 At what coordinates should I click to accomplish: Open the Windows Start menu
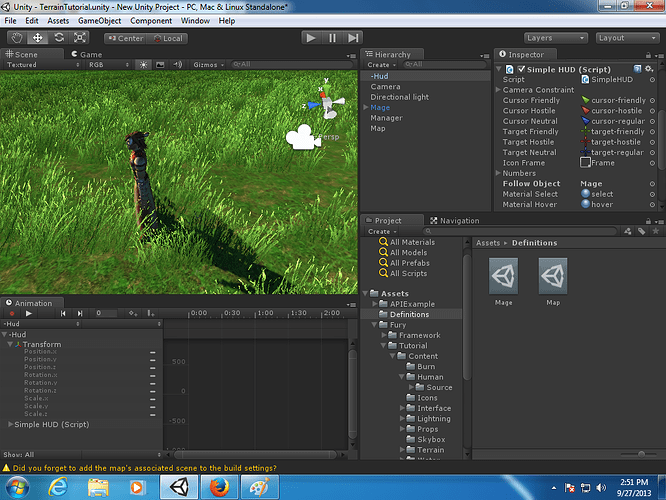pyautogui.click(x=17, y=487)
